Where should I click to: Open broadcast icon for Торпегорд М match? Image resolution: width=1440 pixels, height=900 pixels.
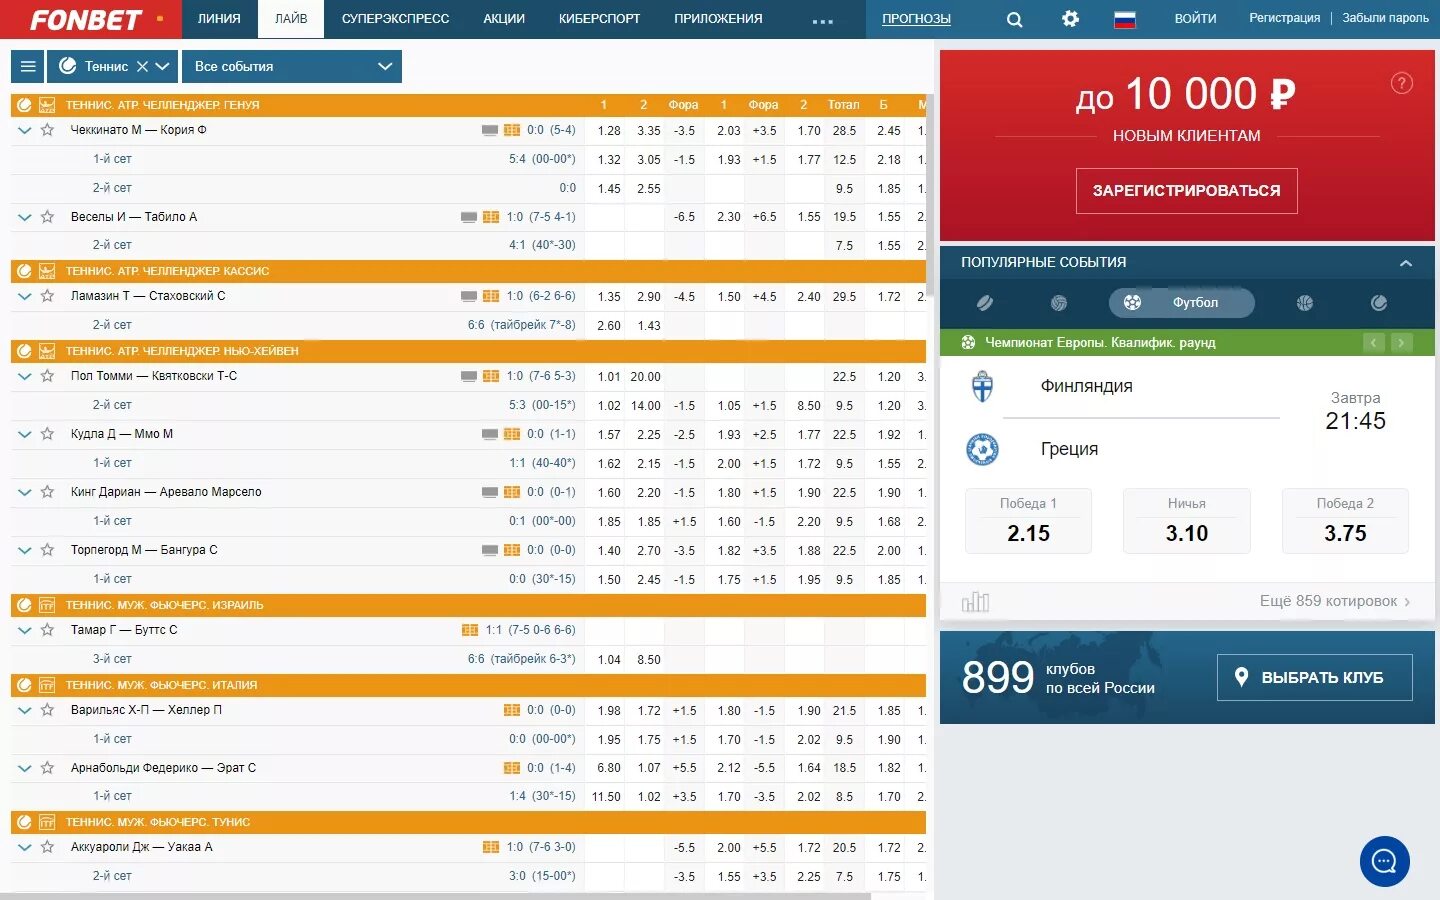pyautogui.click(x=490, y=550)
